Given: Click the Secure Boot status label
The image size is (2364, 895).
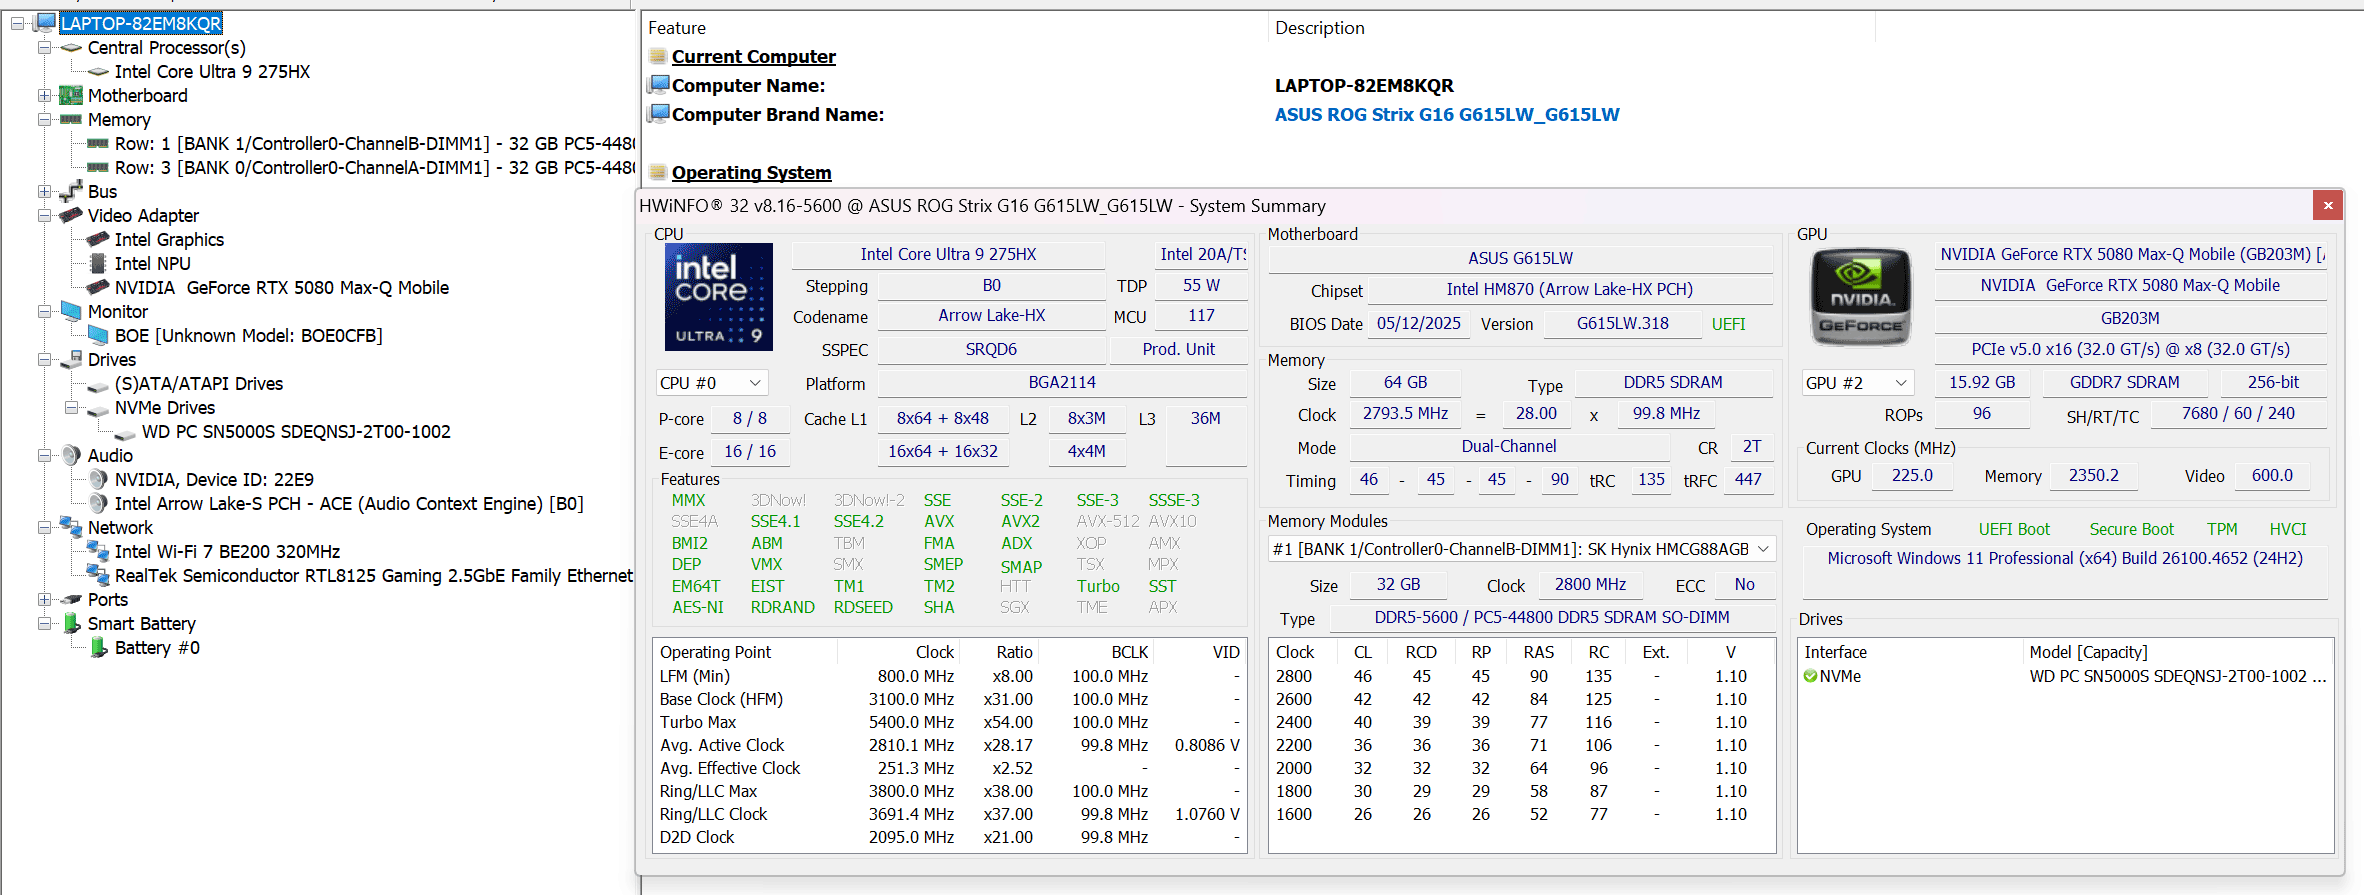Looking at the screenshot, I should 2132,529.
